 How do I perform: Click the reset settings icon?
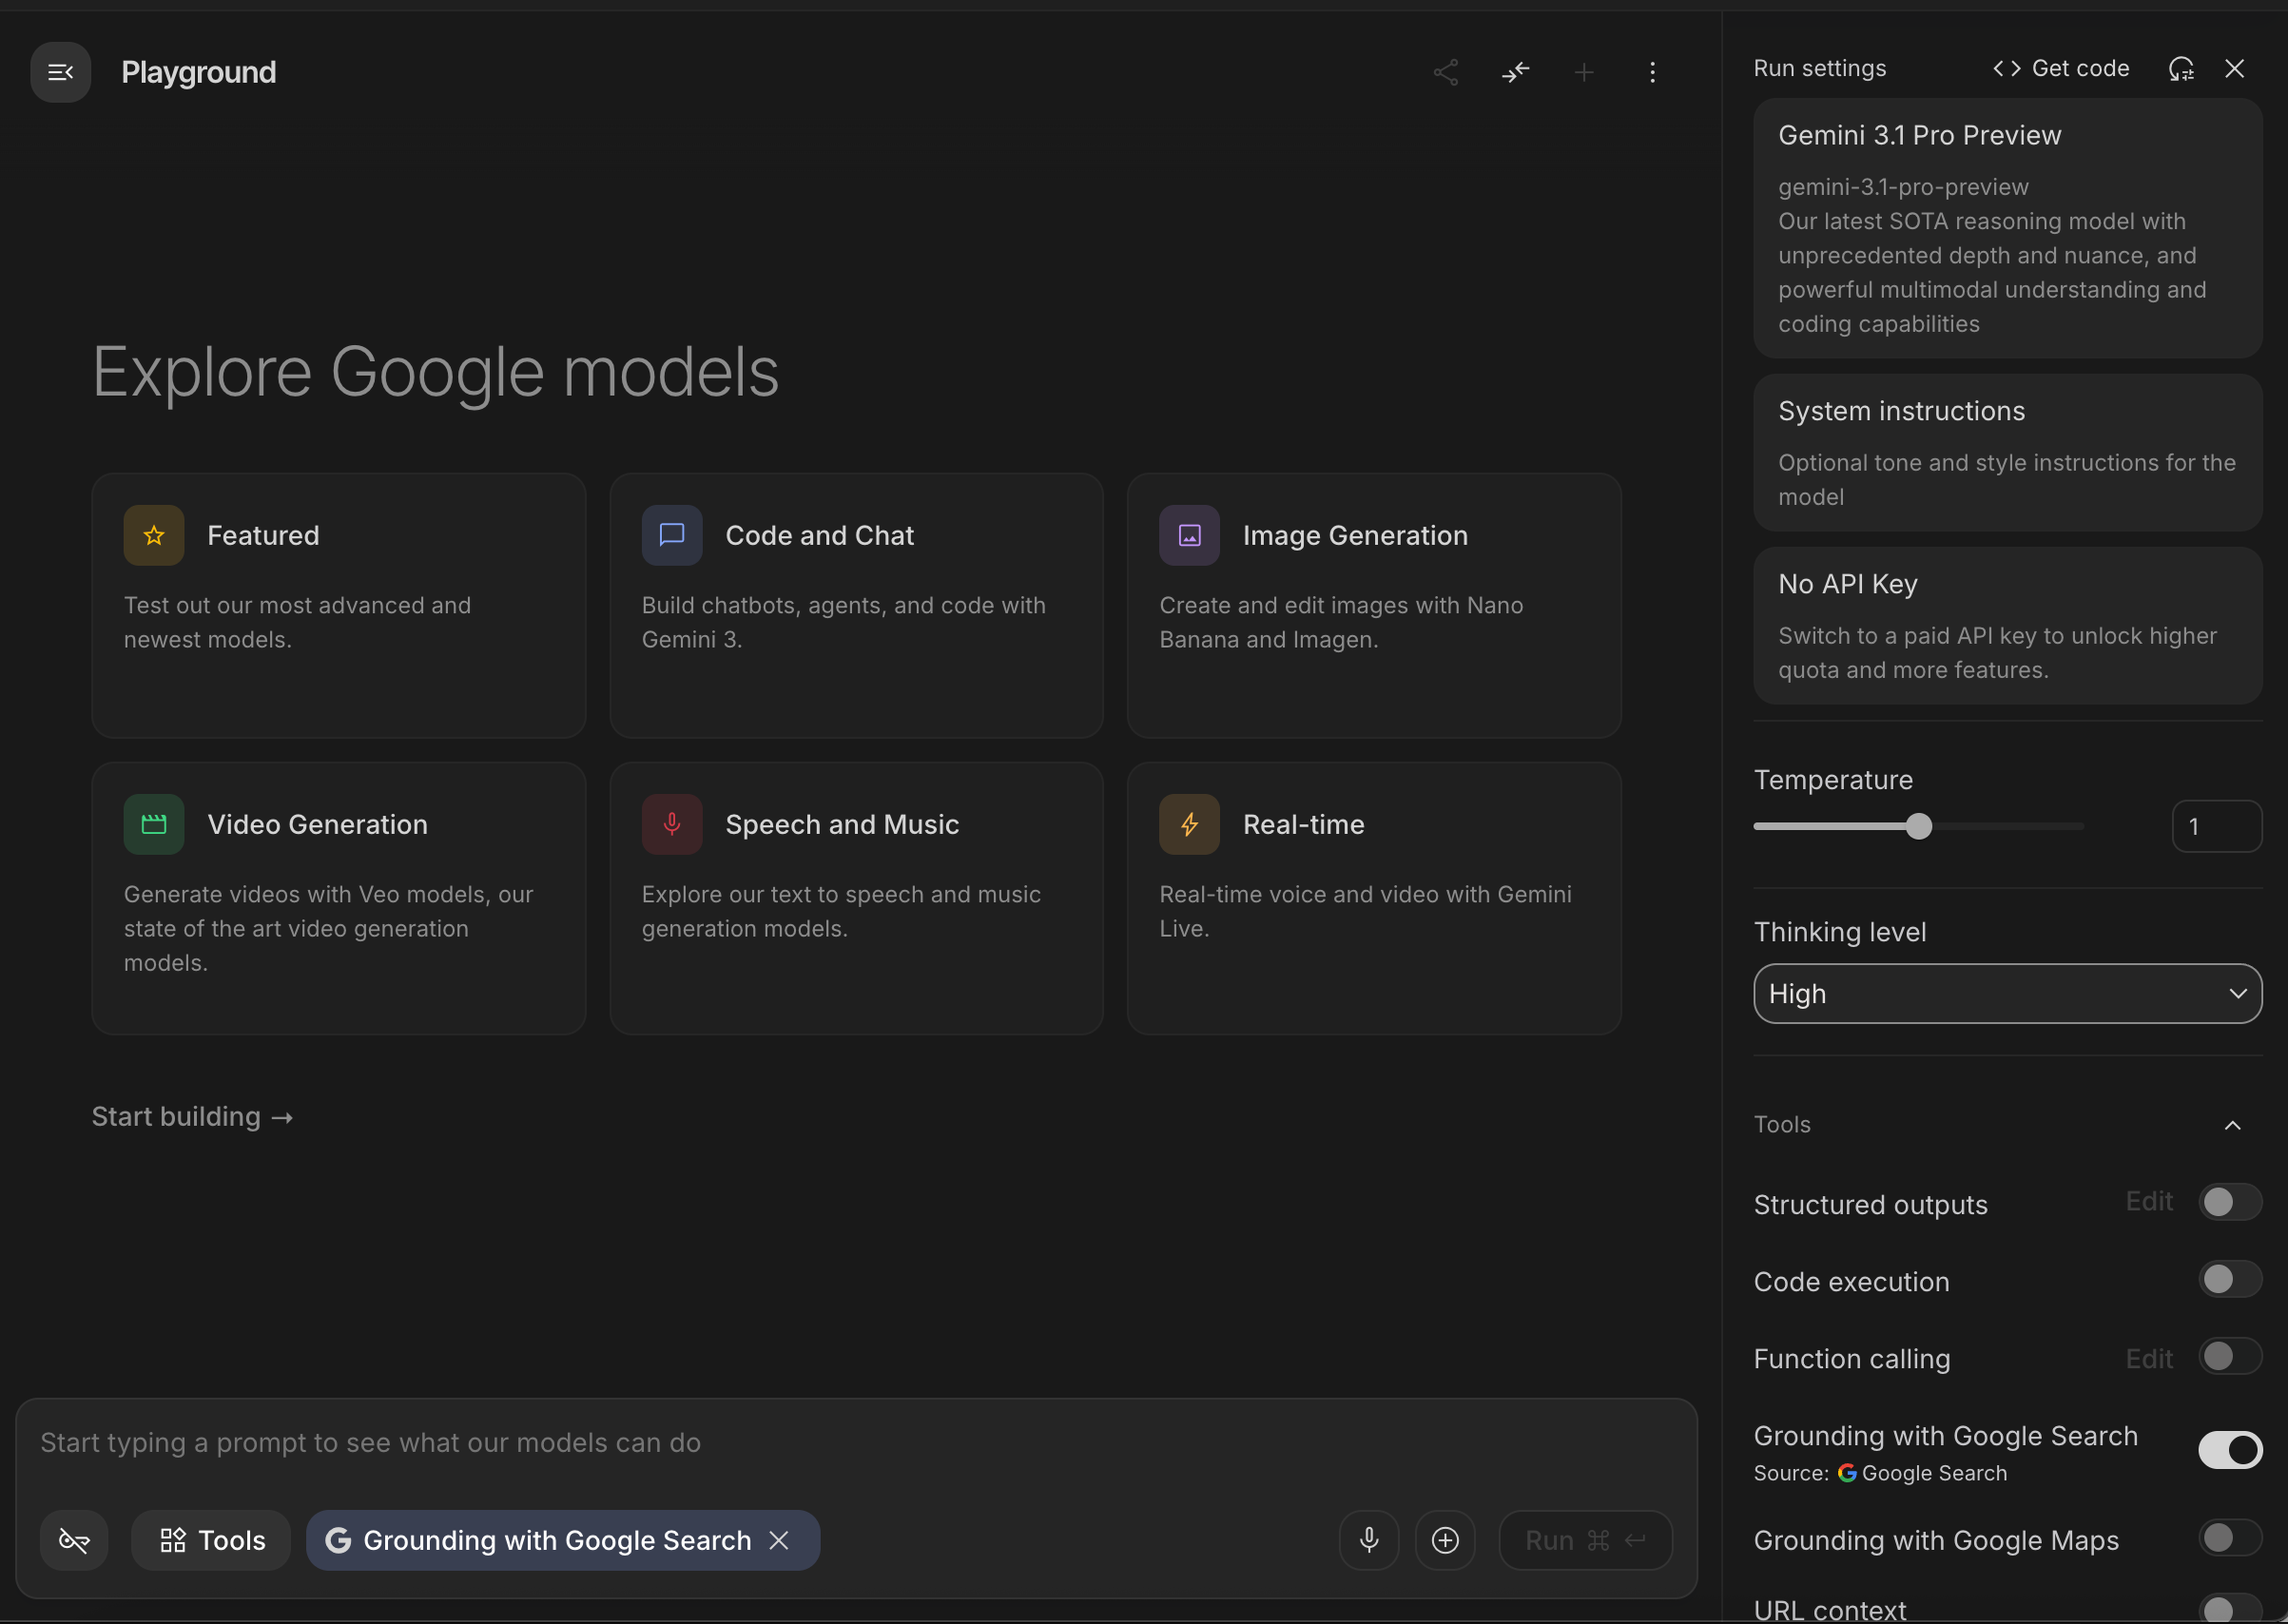tap(2181, 69)
